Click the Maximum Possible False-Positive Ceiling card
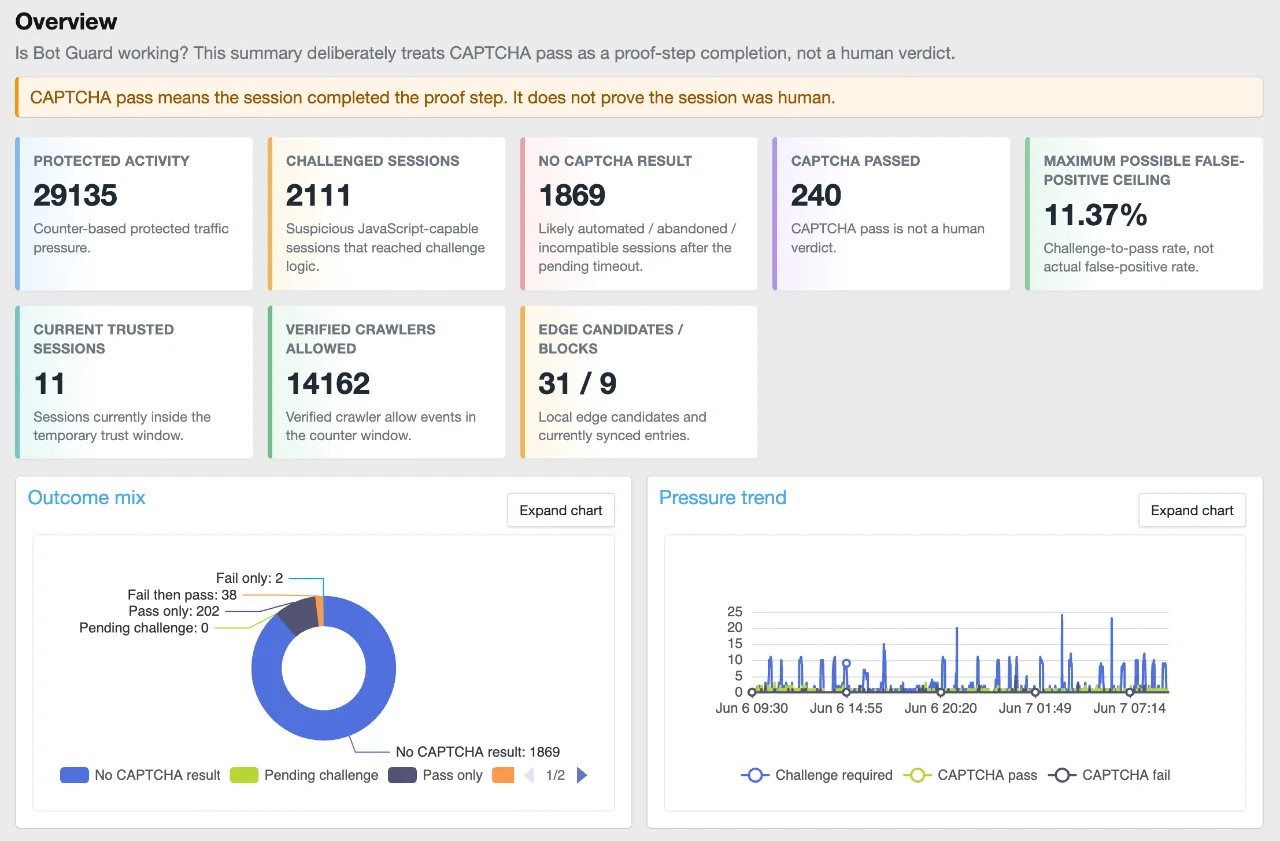The height and width of the screenshot is (841, 1280). [x=1144, y=213]
